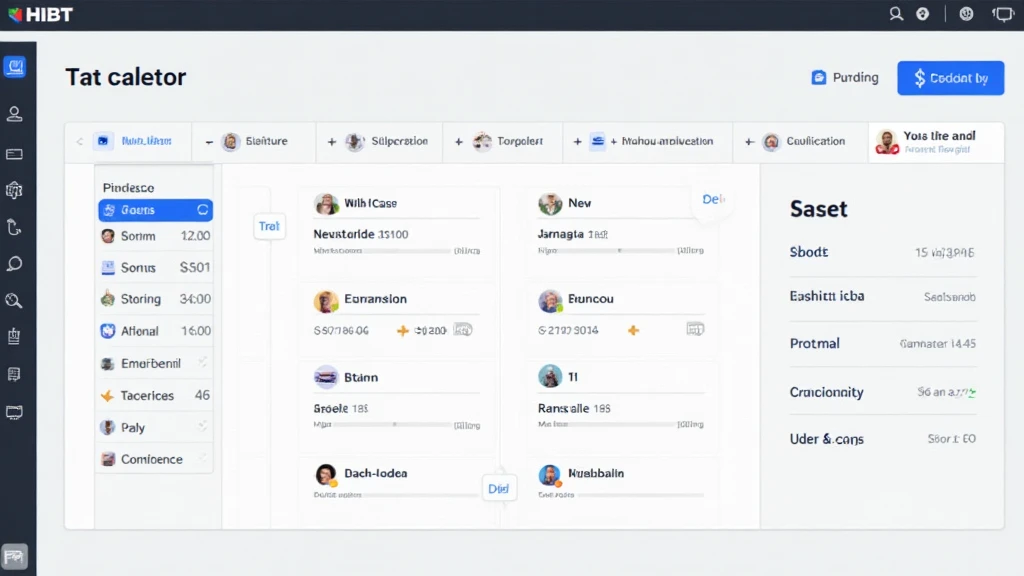Toggle the refresh control on Goens row

coord(202,210)
